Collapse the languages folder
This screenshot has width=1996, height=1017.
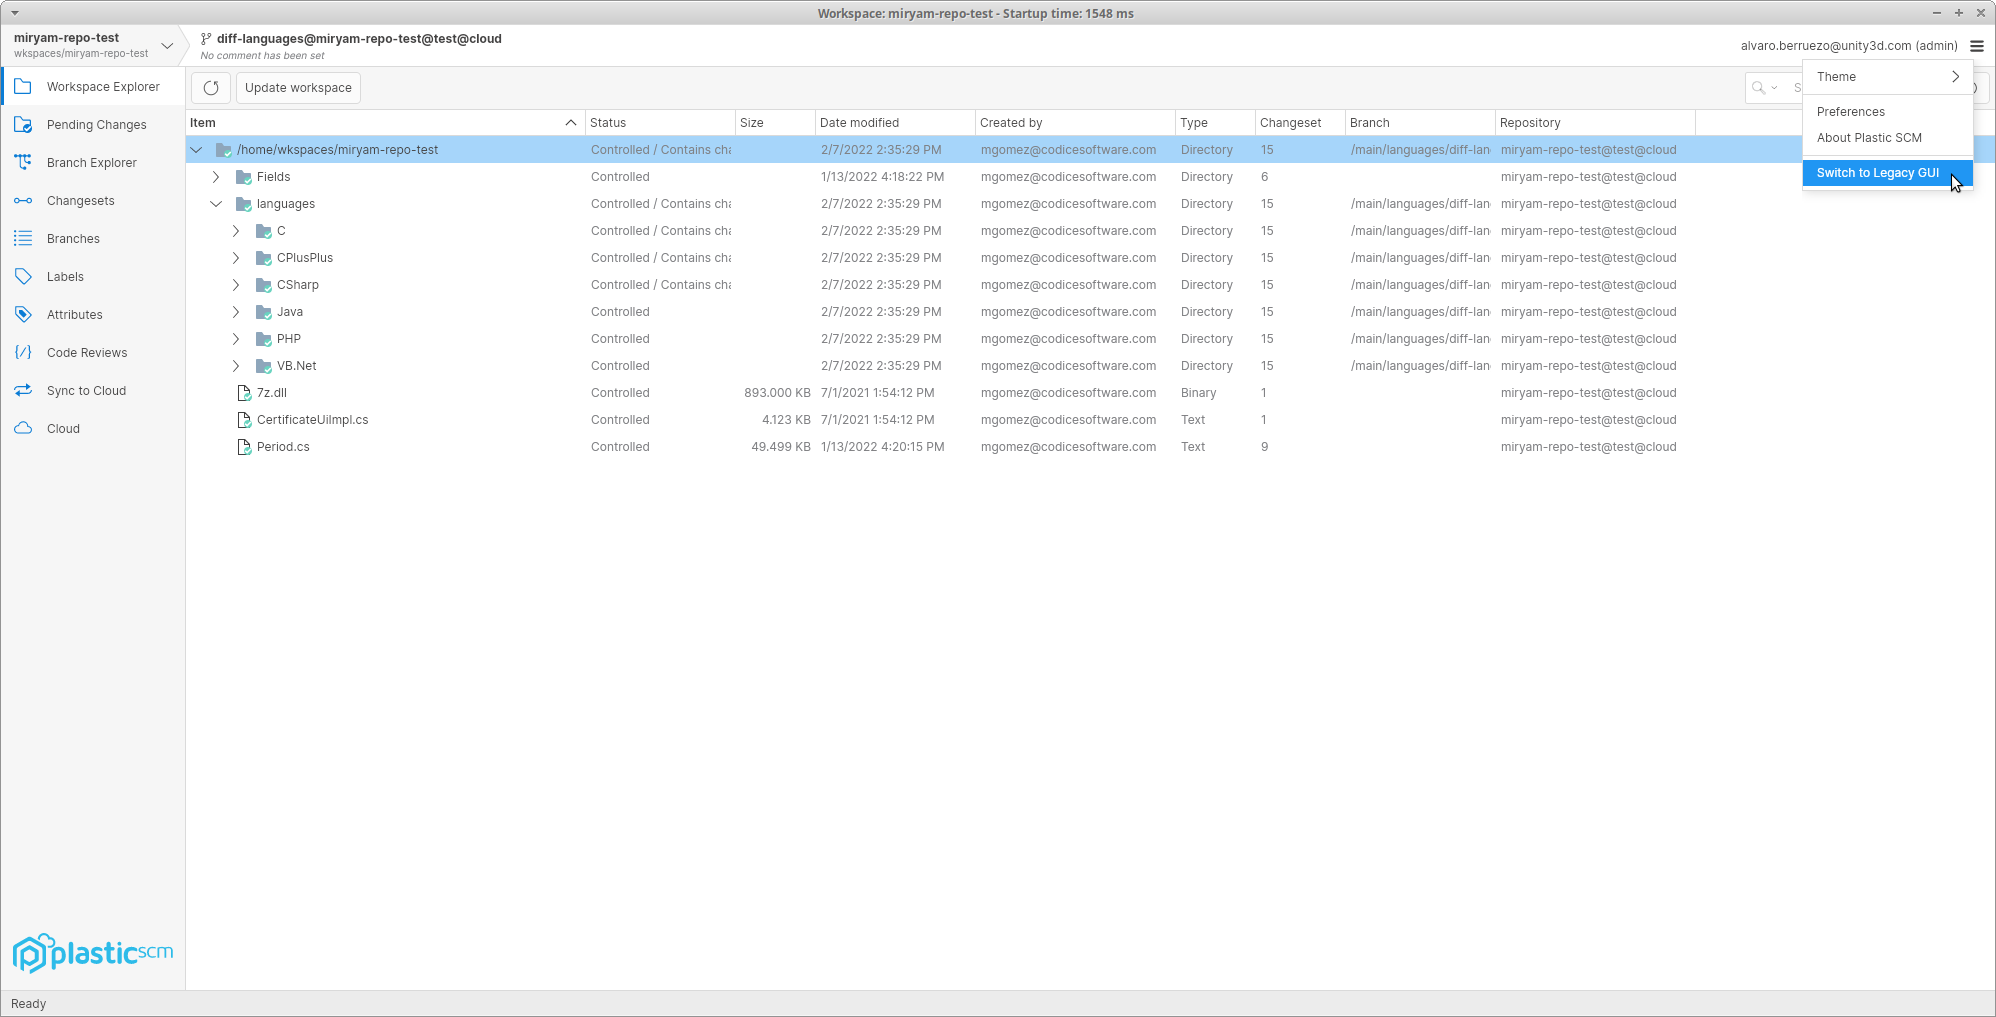coord(216,203)
